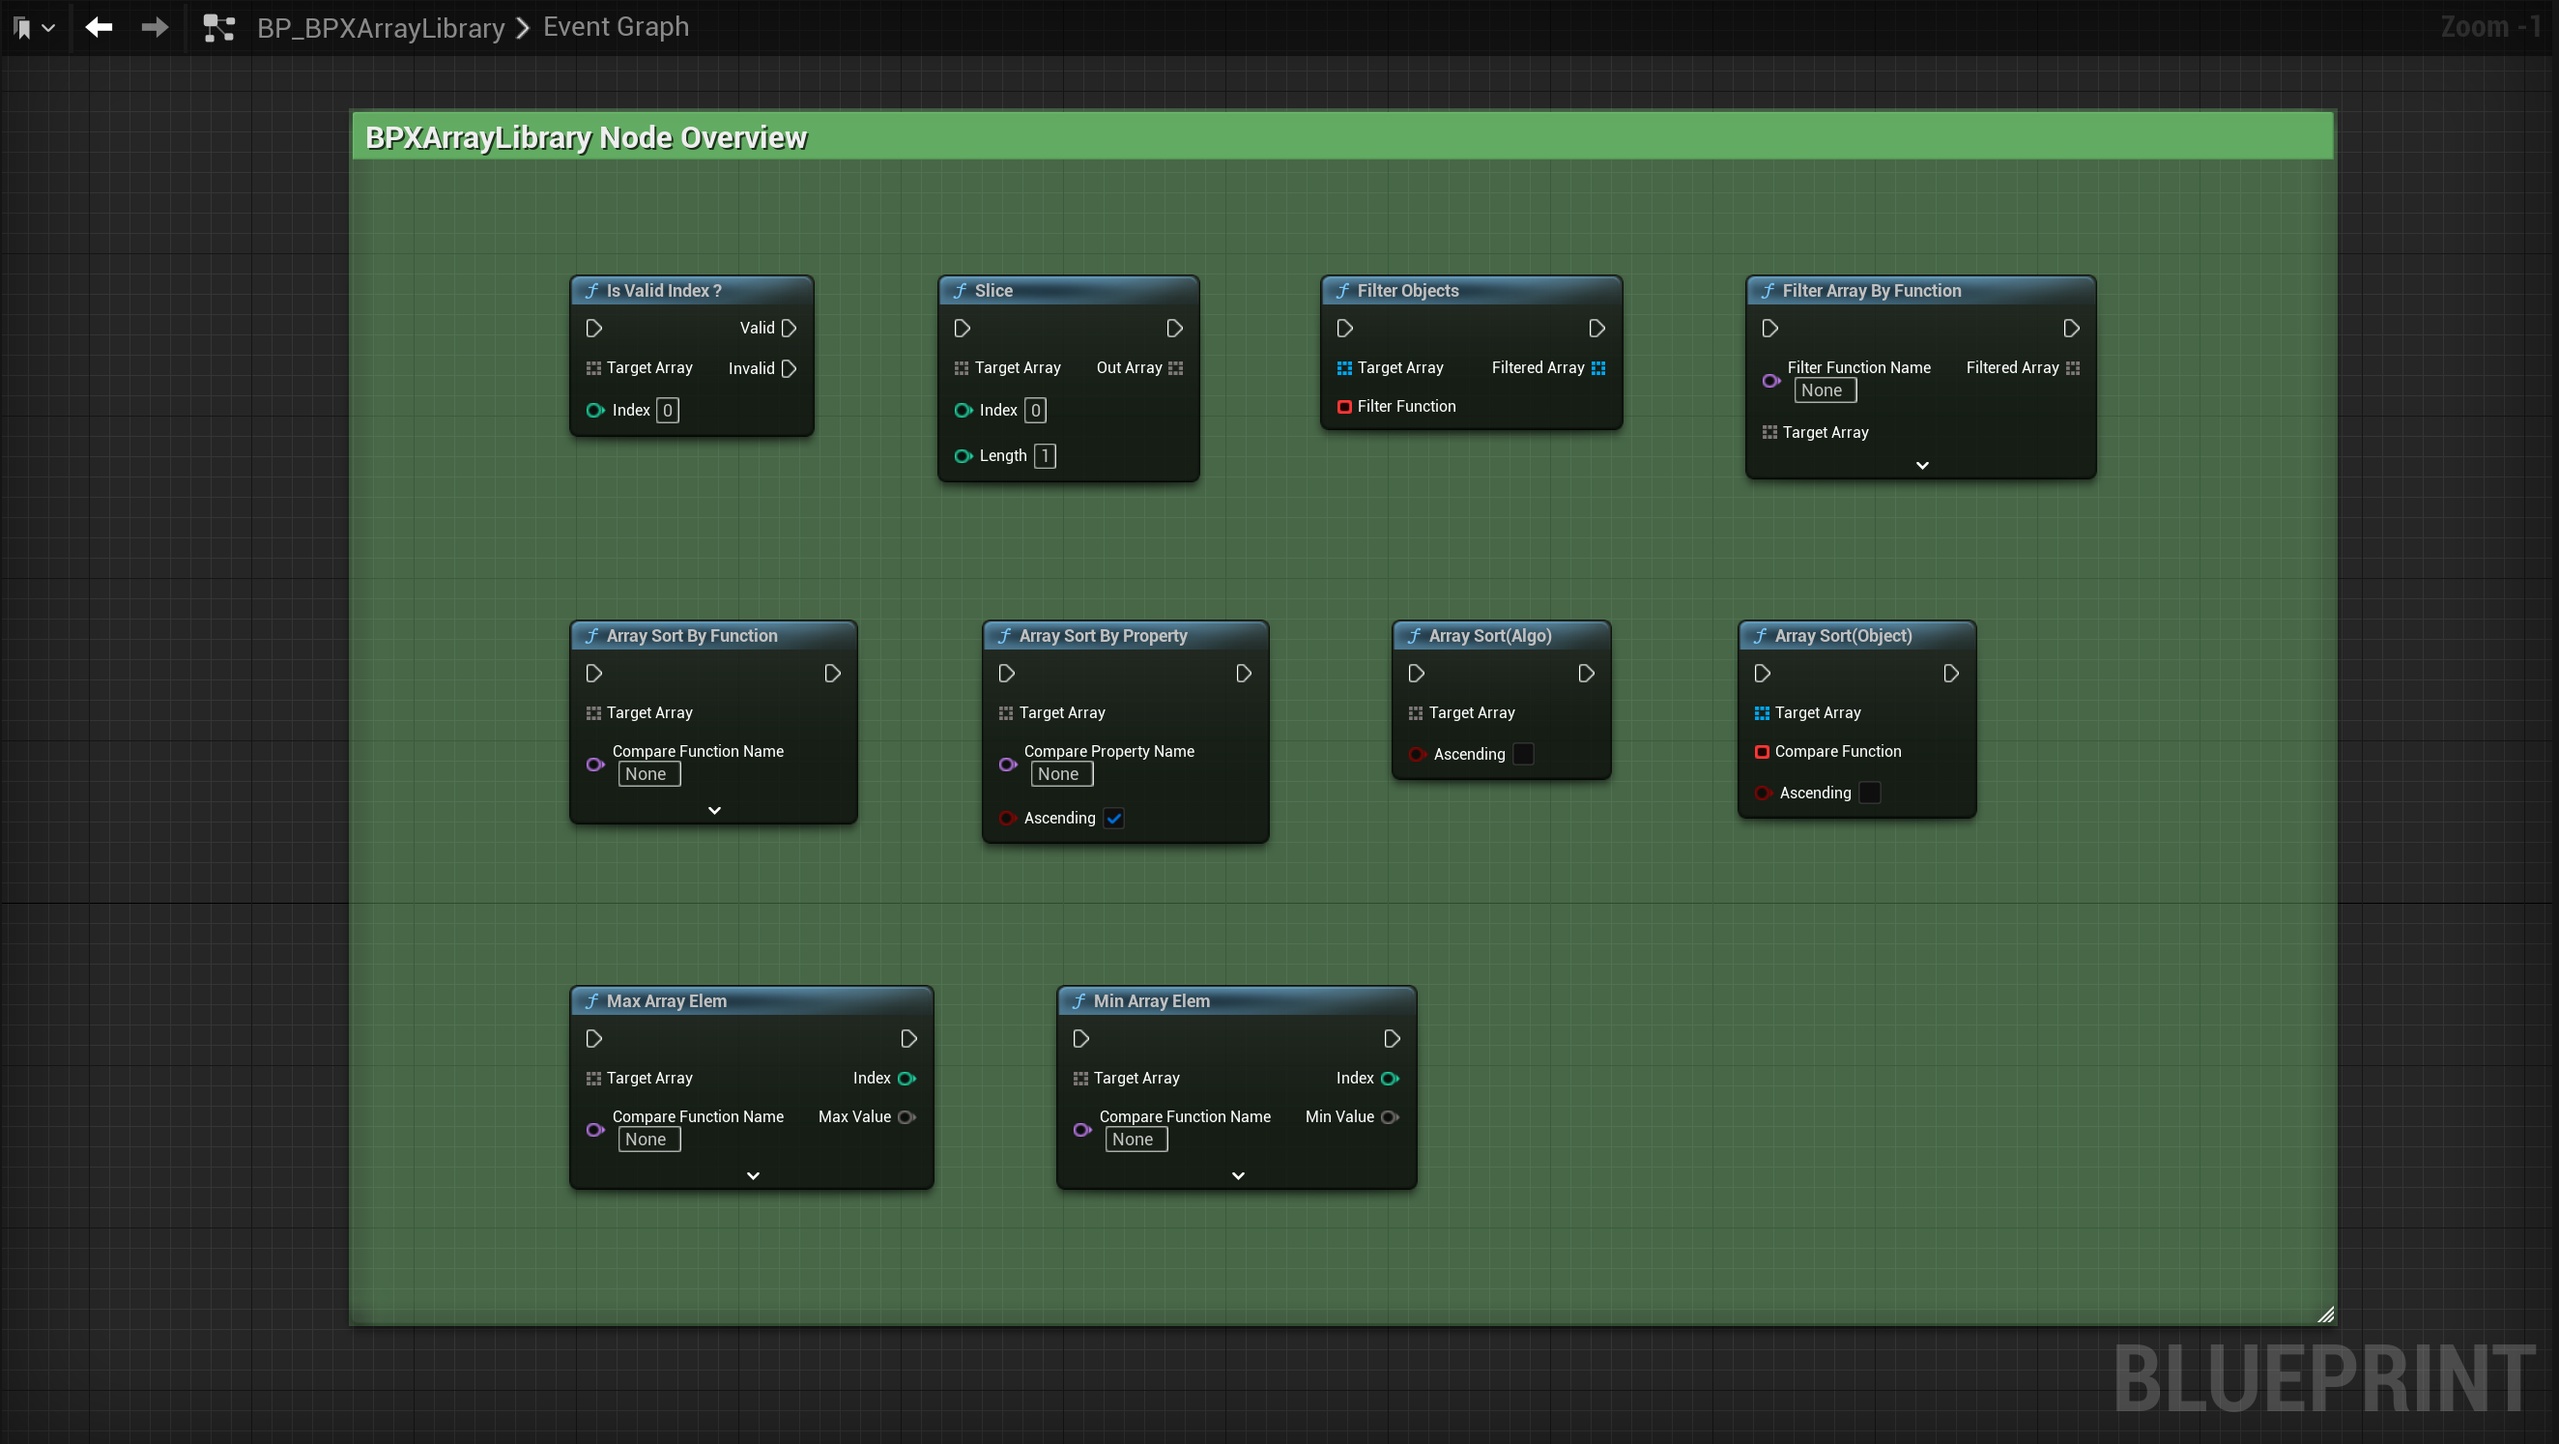Viewport: 2559px width, 1444px height.
Task: Click Event Graph breadcrumb
Action: coord(616,27)
